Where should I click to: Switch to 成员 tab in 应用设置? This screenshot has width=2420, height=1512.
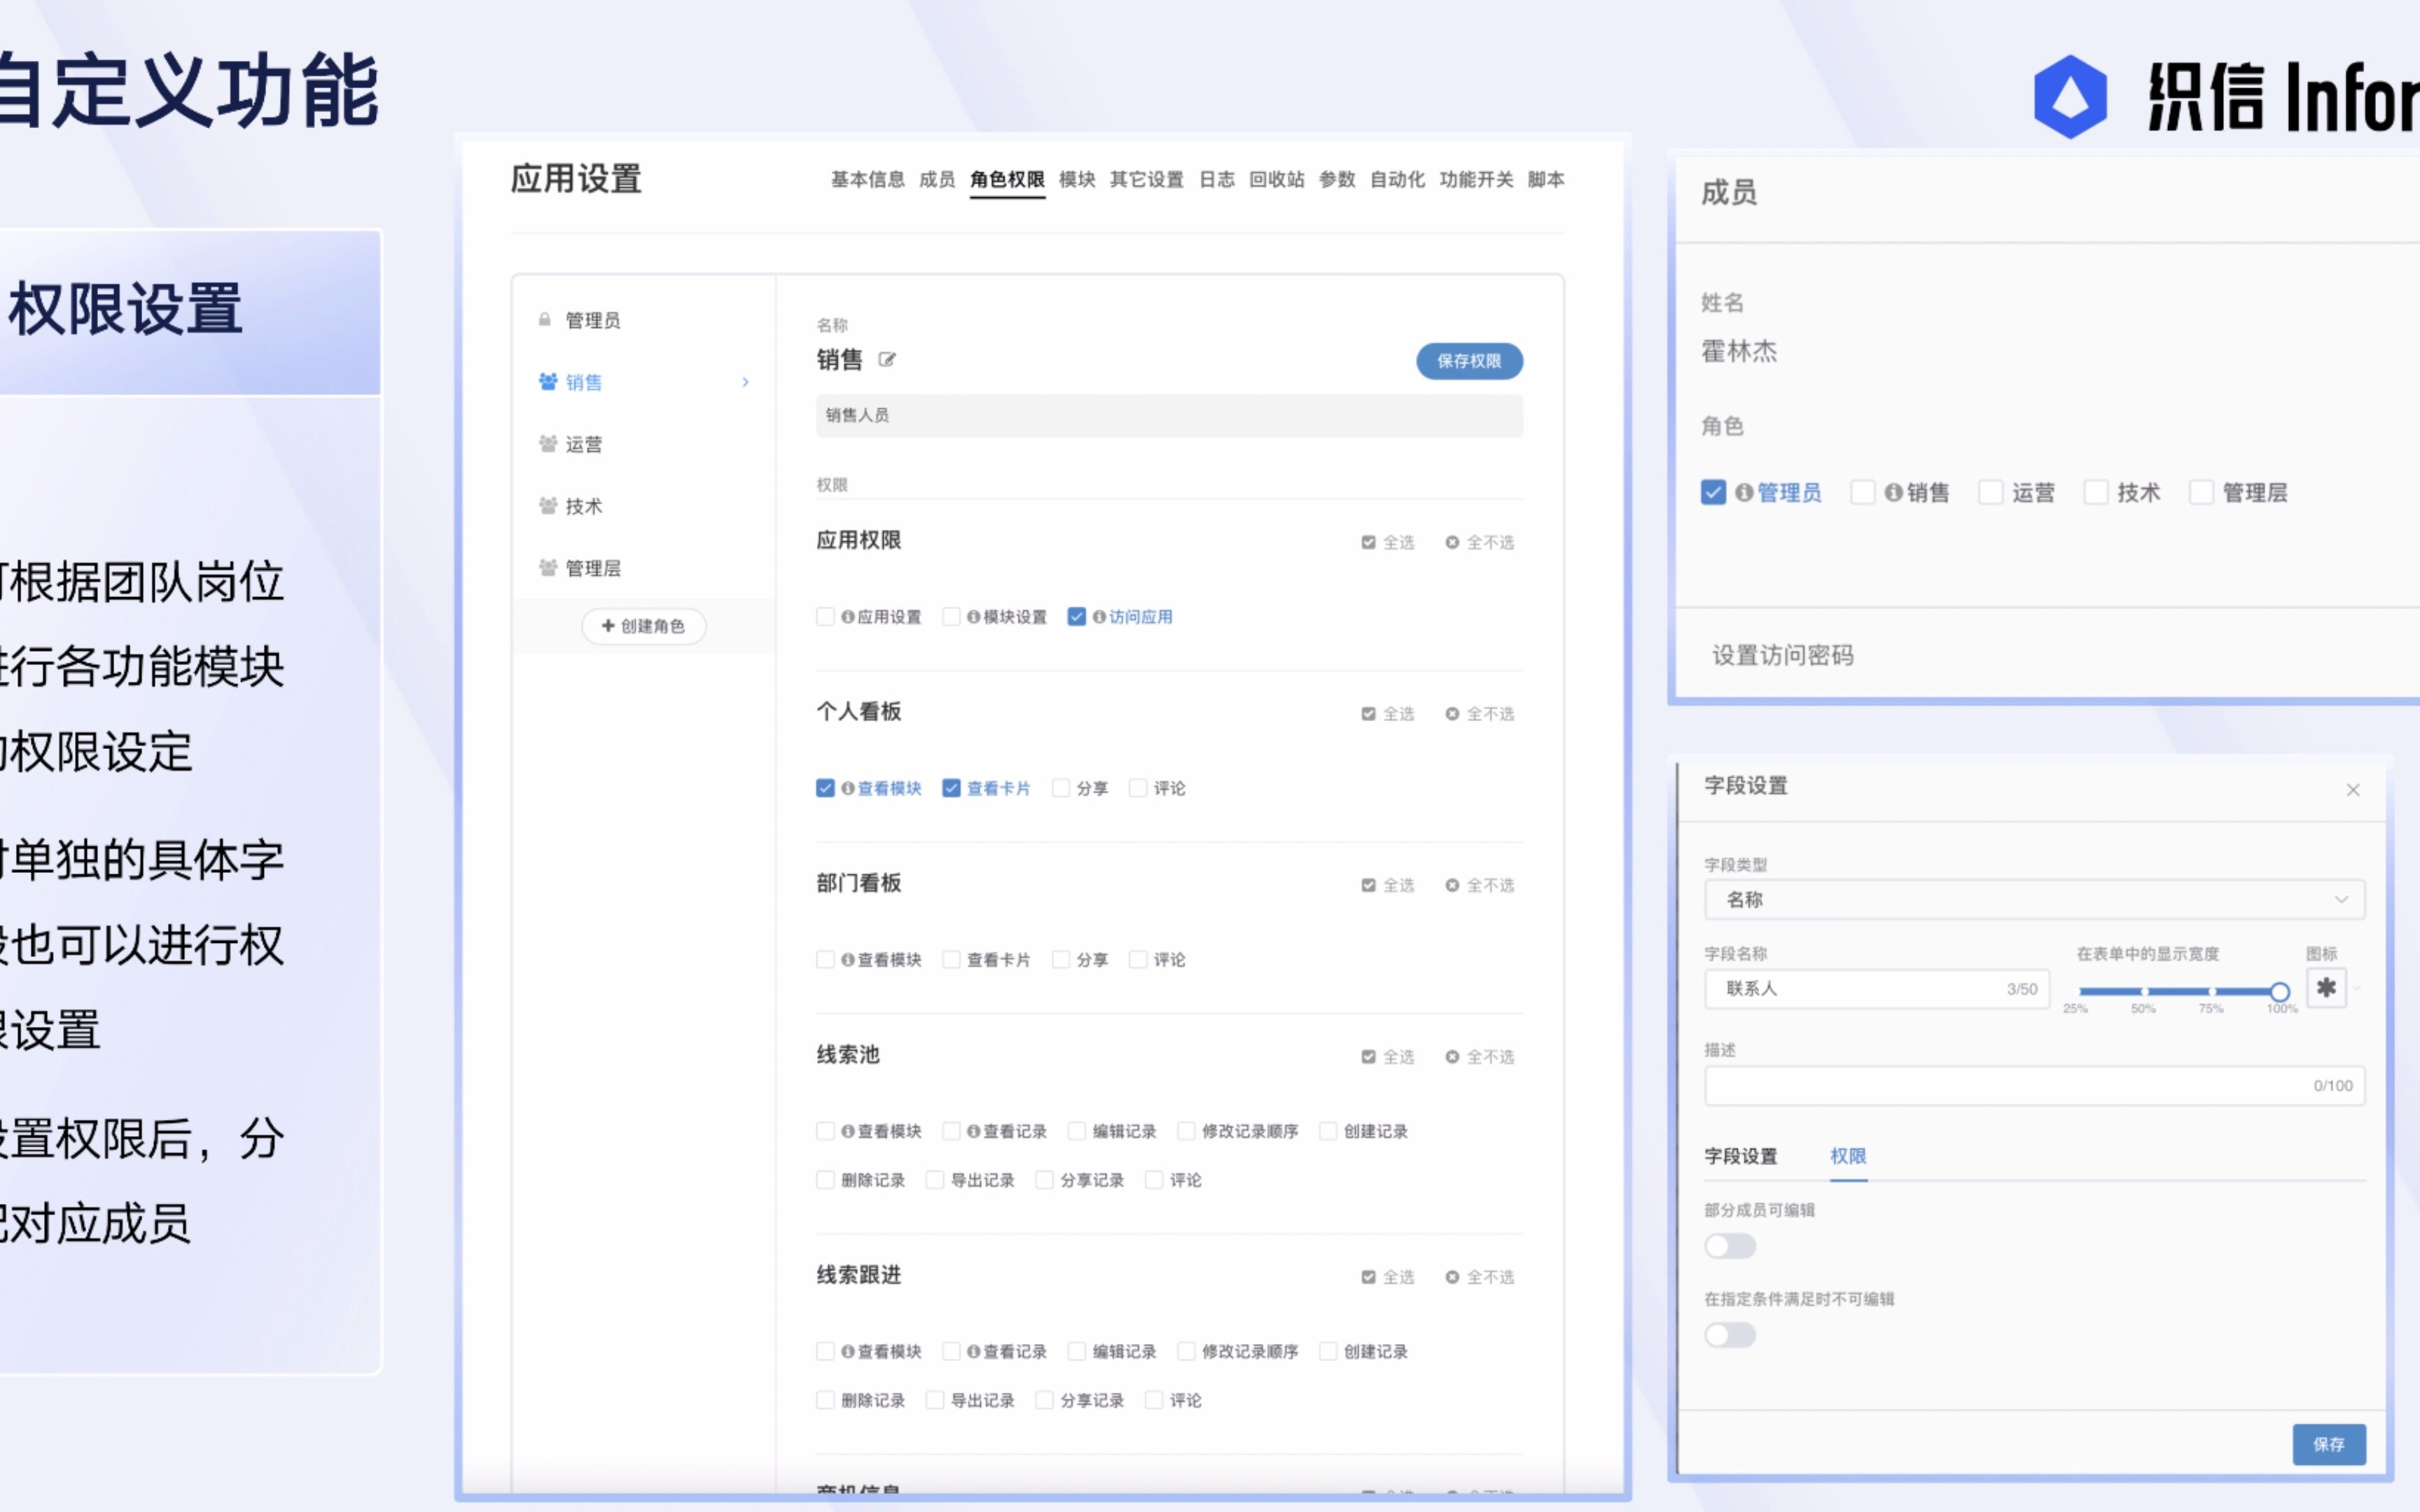click(x=937, y=179)
